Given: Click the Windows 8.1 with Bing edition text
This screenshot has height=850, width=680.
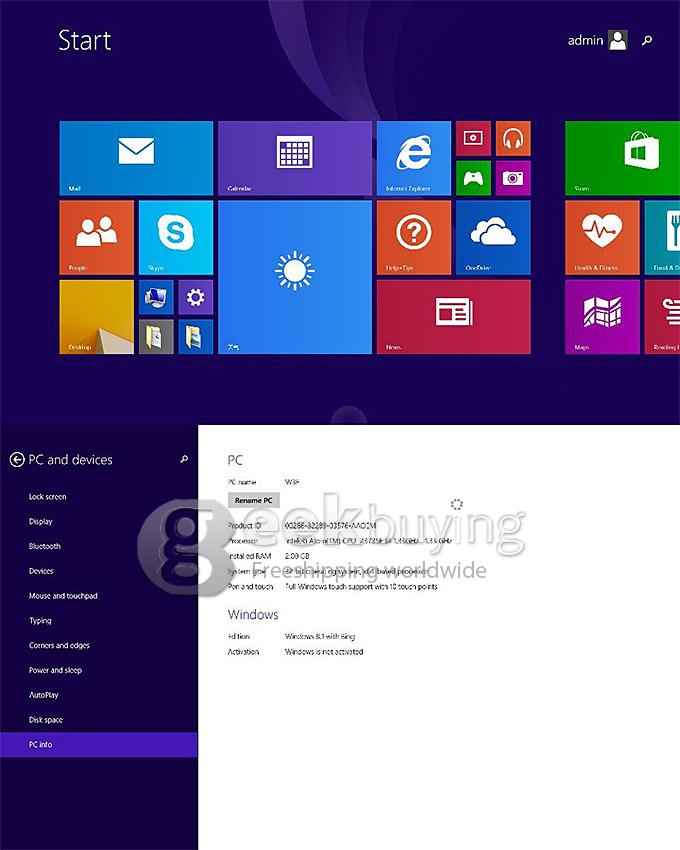Looking at the screenshot, I should [x=320, y=636].
